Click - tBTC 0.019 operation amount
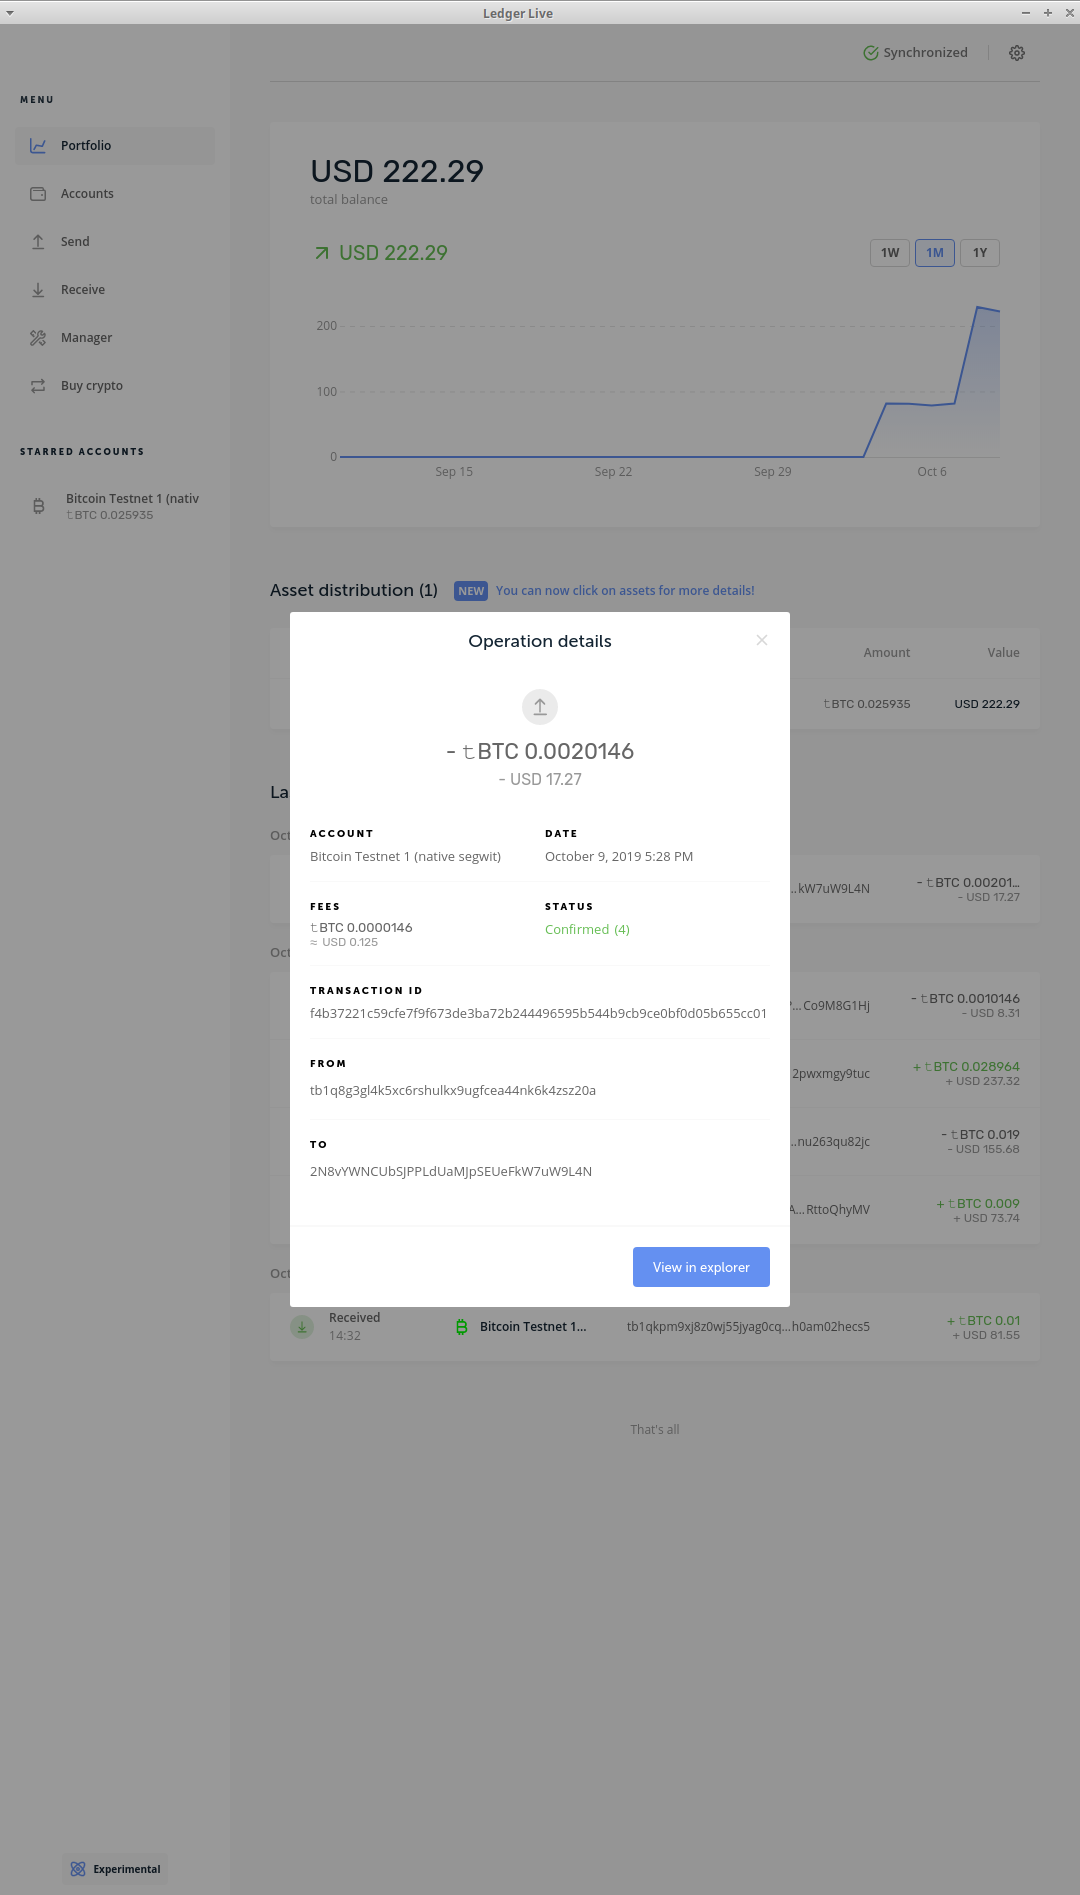1080x1895 pixels. click(x=980, y=1135)
